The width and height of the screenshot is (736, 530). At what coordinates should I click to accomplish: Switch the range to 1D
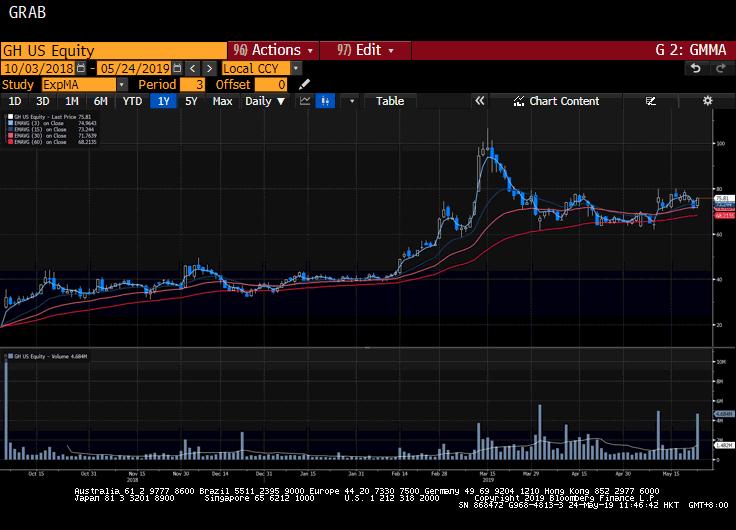click(15, 101)
